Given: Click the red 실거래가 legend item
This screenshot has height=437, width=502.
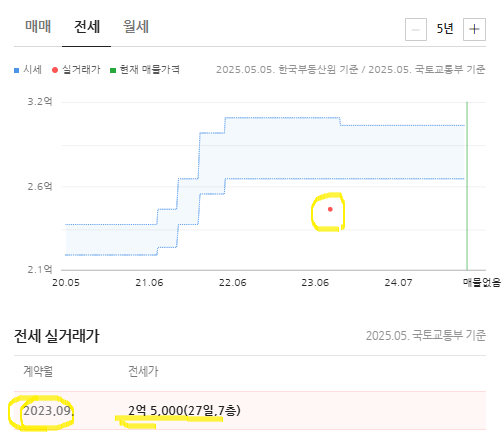Looking at the screenshot, I should click(x=76, y=70).
